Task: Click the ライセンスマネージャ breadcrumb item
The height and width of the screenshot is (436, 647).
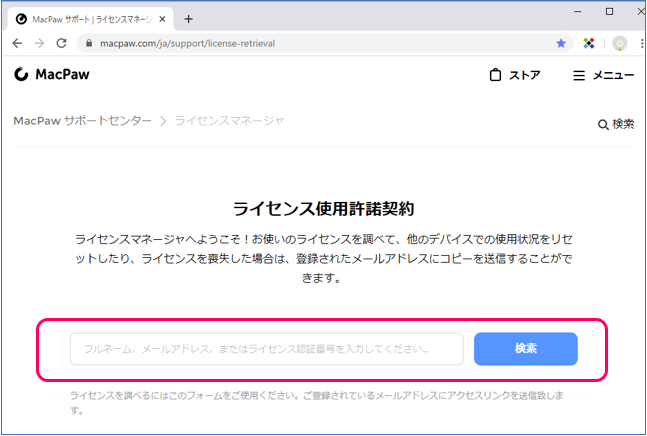Action: point(229,121)
